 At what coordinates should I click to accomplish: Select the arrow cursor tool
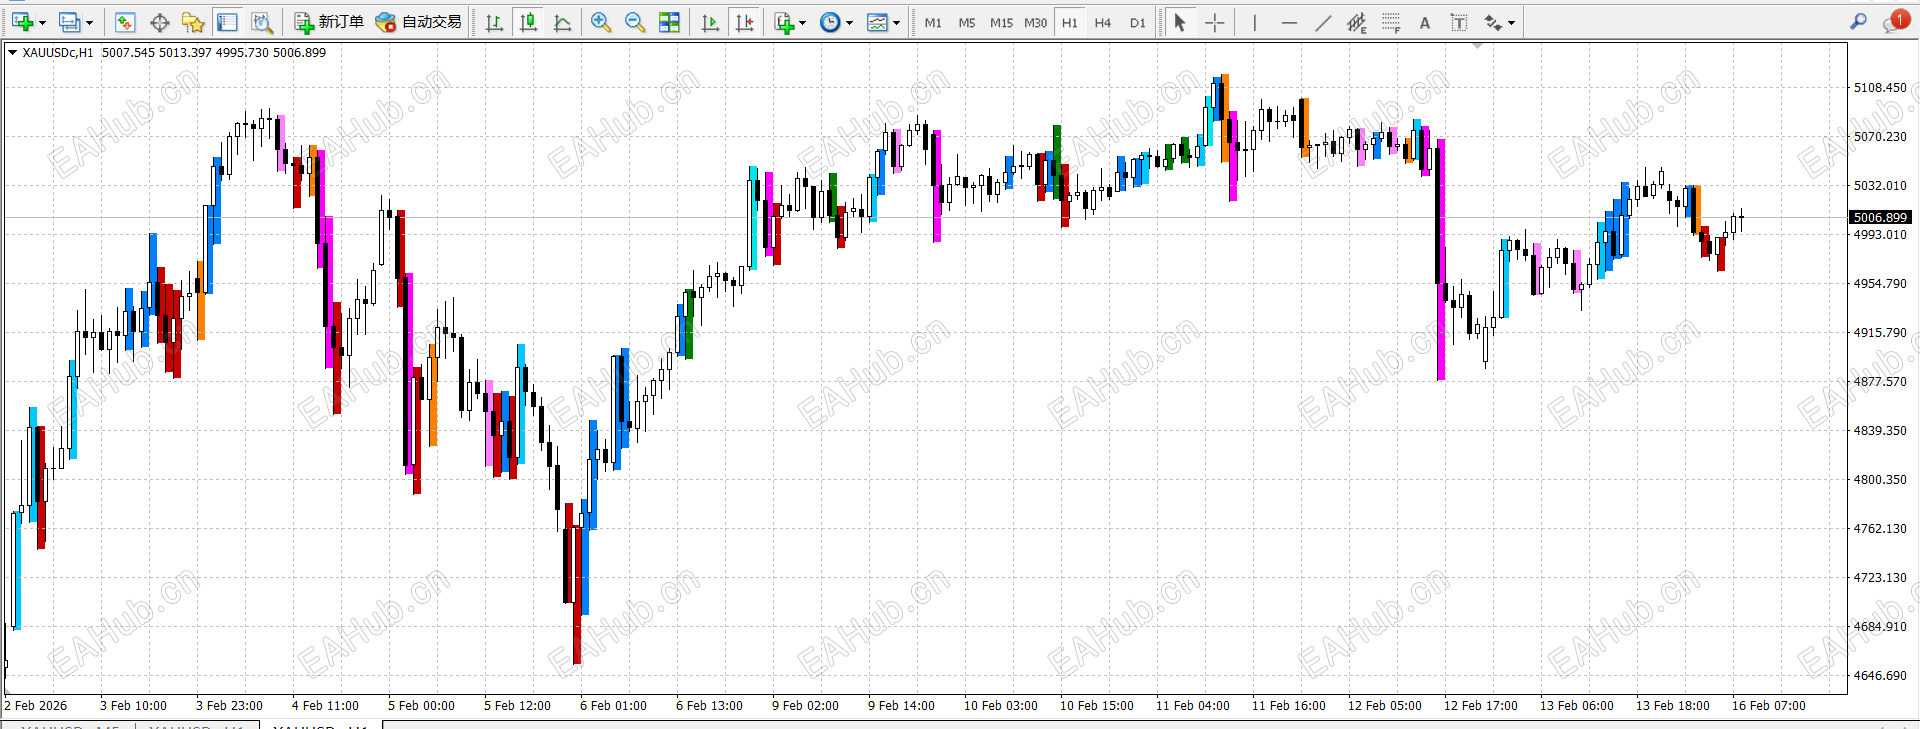(x=1180, y=22)
